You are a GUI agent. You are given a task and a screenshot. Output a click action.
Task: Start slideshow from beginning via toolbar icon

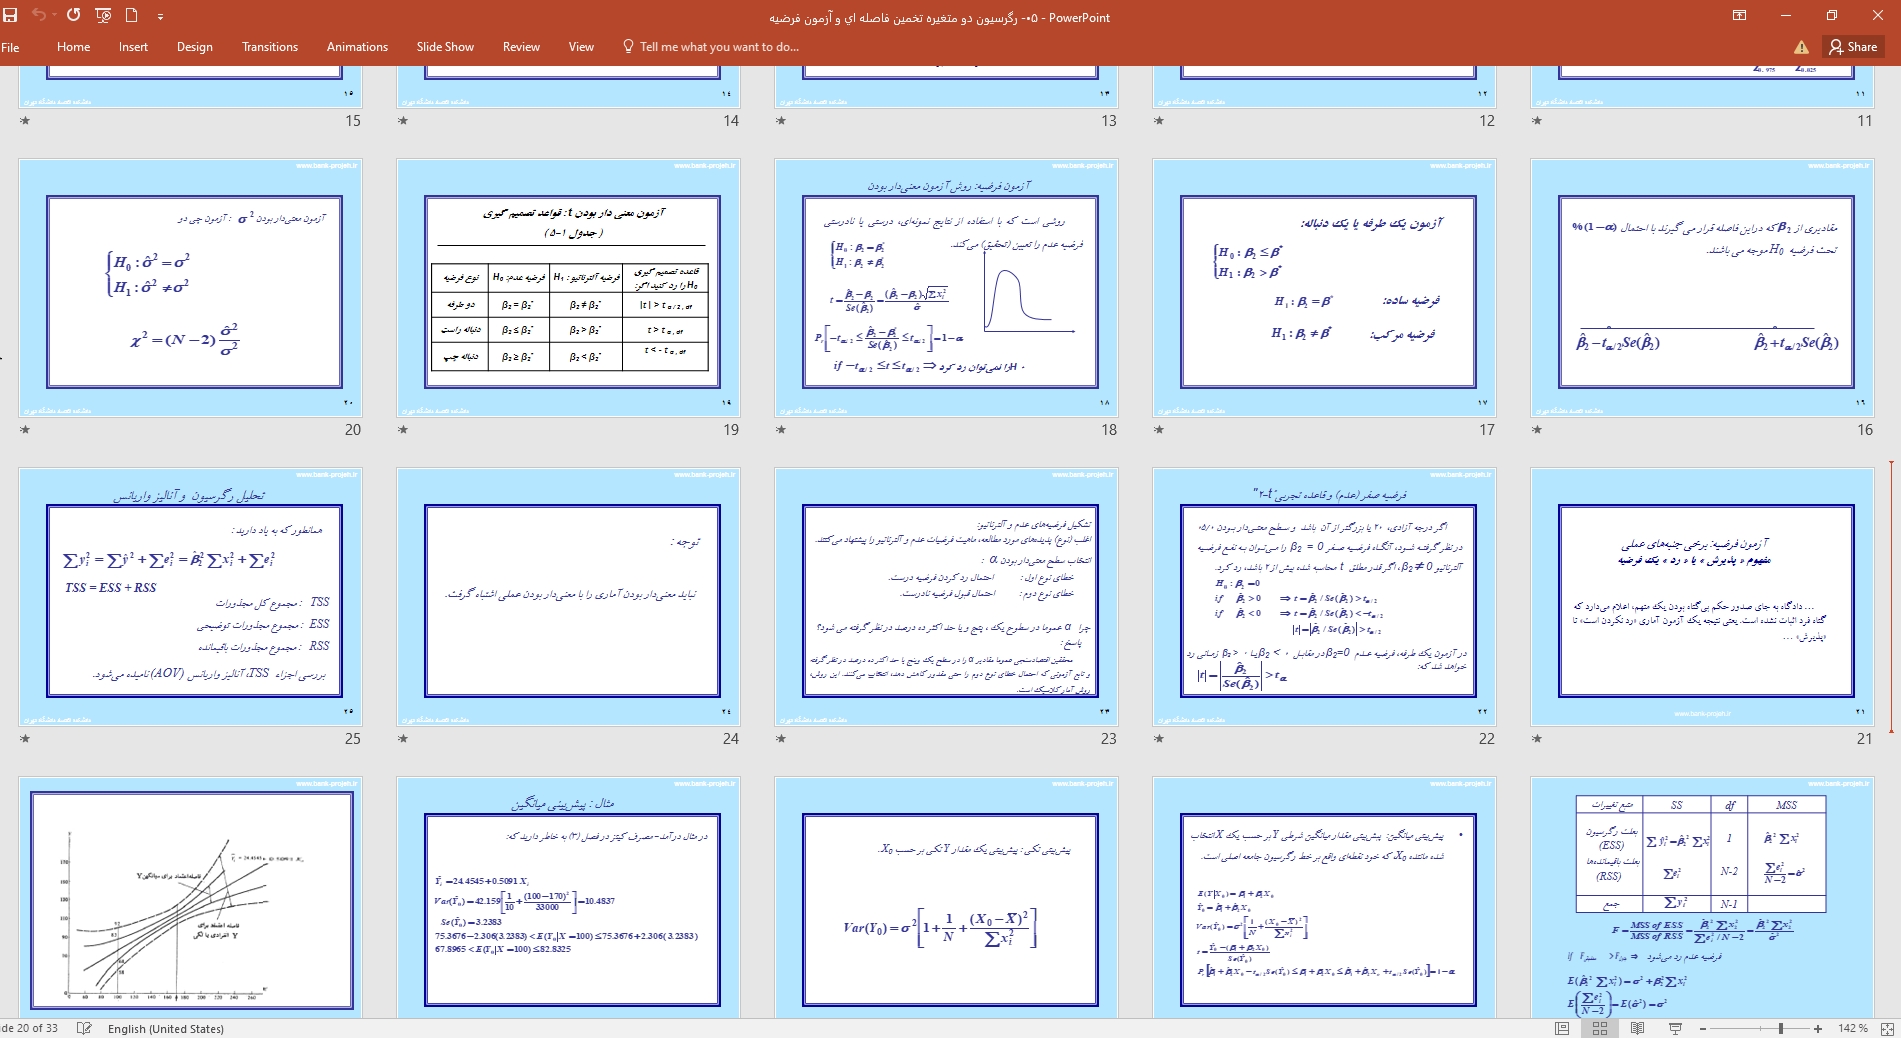[x=103, y=15]
